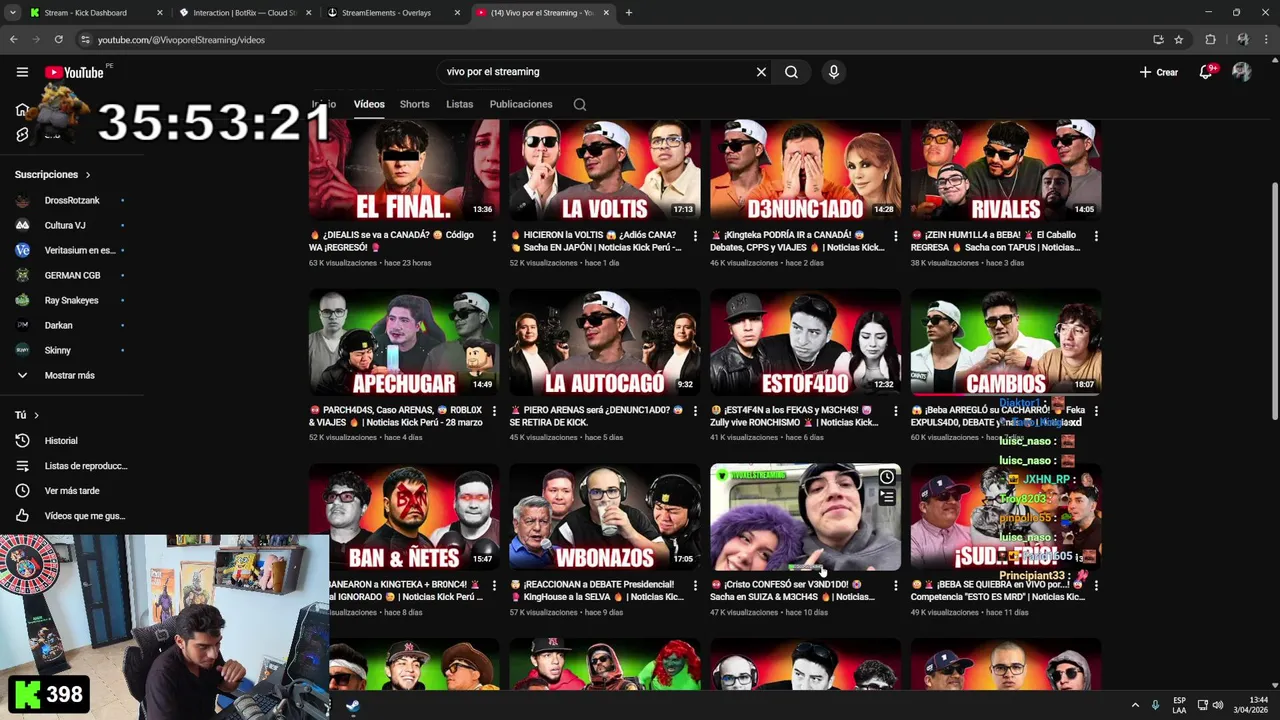Bookmark this page with the star icon
This screenshot has width=1280, height=720.
[1179, 40]
